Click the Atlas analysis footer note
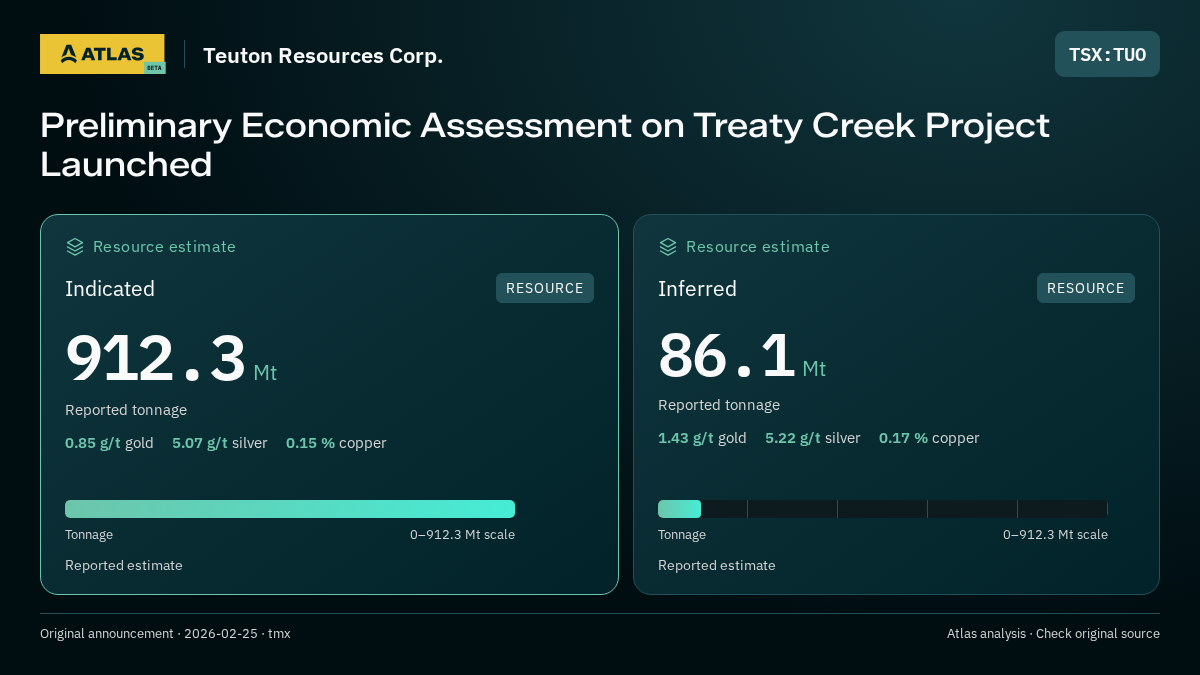The width and height of the screenshot is (1200, 675). tap(1053, 634)
